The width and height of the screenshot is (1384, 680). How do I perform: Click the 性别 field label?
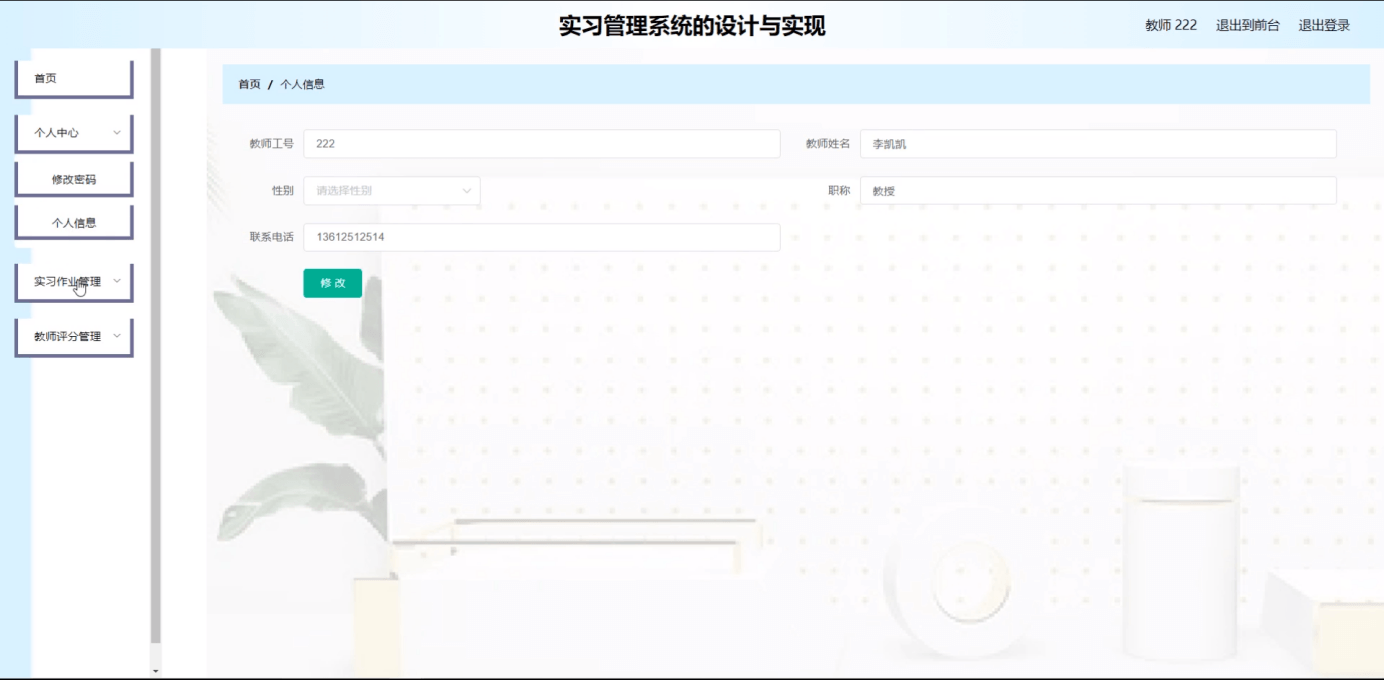tap(282, 190)
